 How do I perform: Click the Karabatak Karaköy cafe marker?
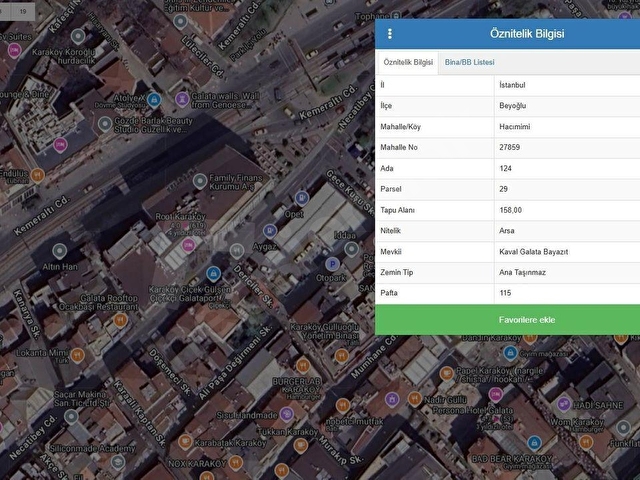tap(185, 442)
